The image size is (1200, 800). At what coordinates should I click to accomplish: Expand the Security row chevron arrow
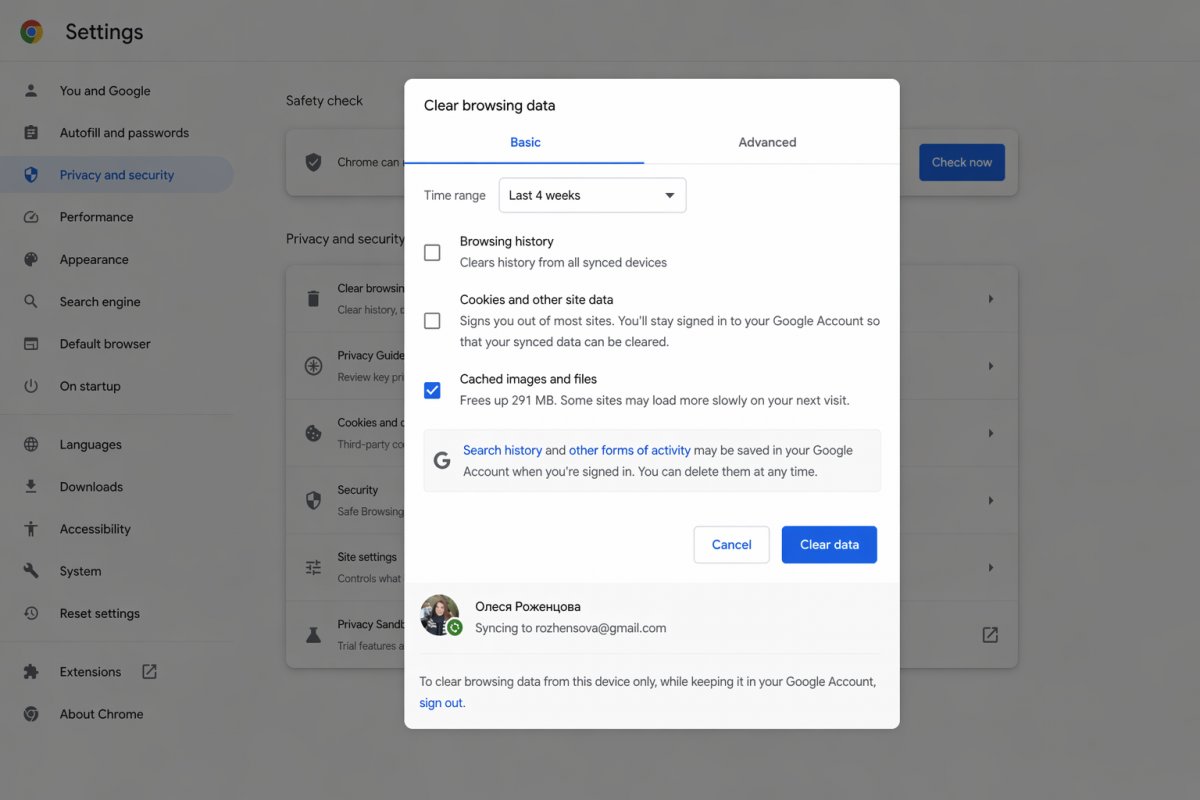pos(991,500)
